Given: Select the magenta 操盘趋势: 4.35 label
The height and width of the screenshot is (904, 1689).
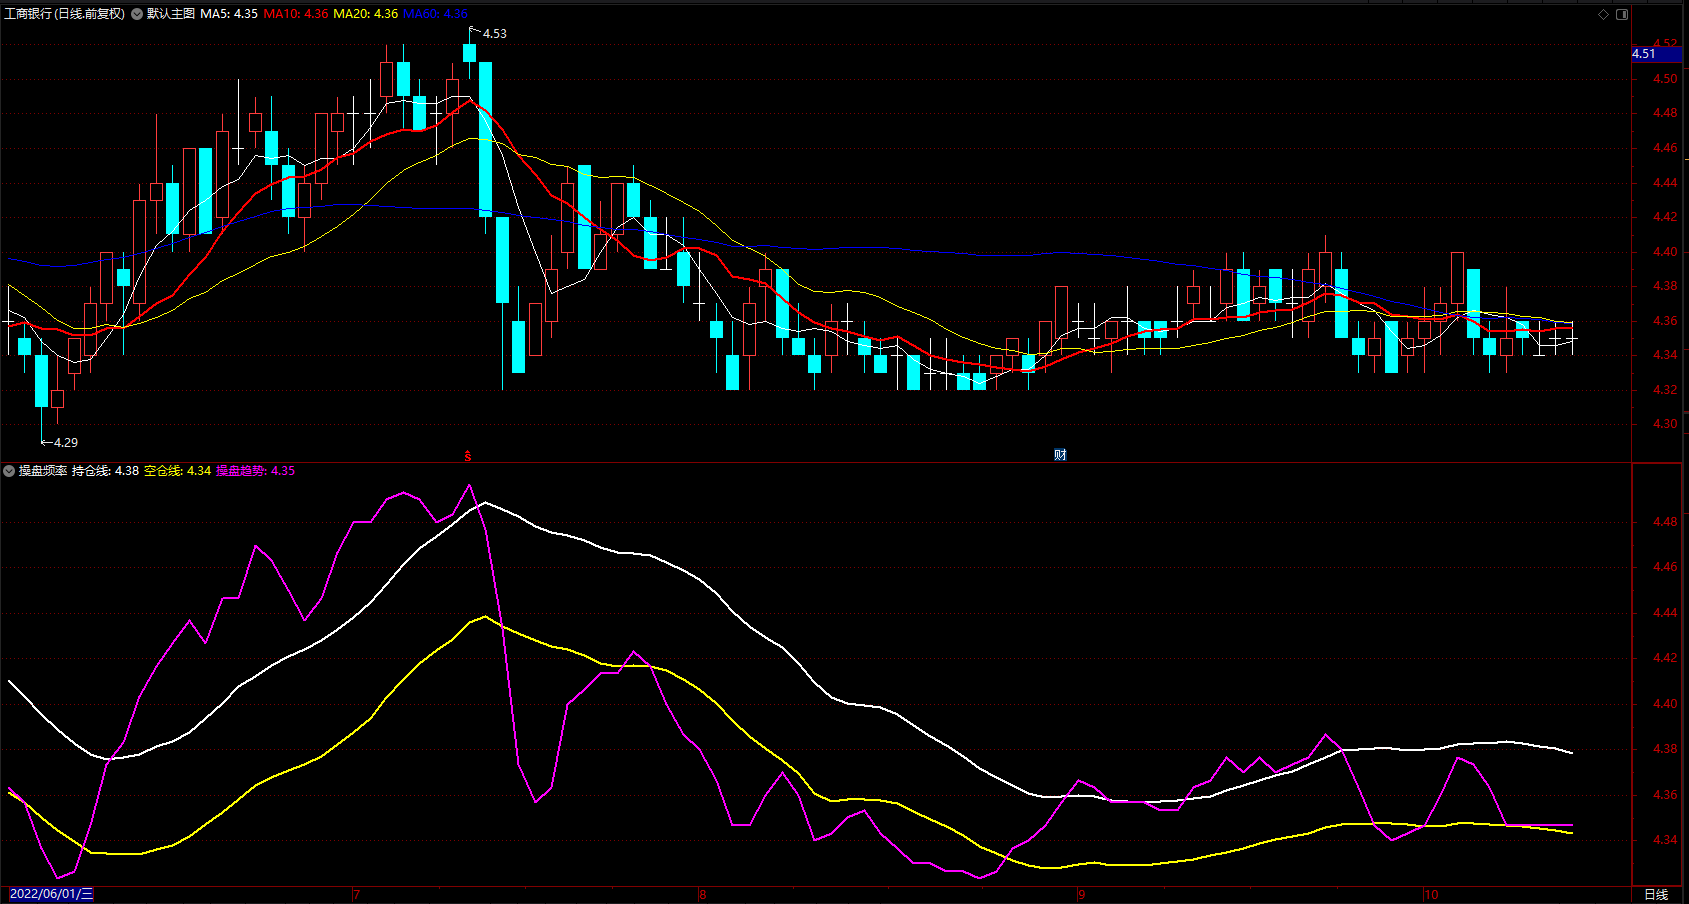Looking at the screenshot, I should tap(255, 471).
